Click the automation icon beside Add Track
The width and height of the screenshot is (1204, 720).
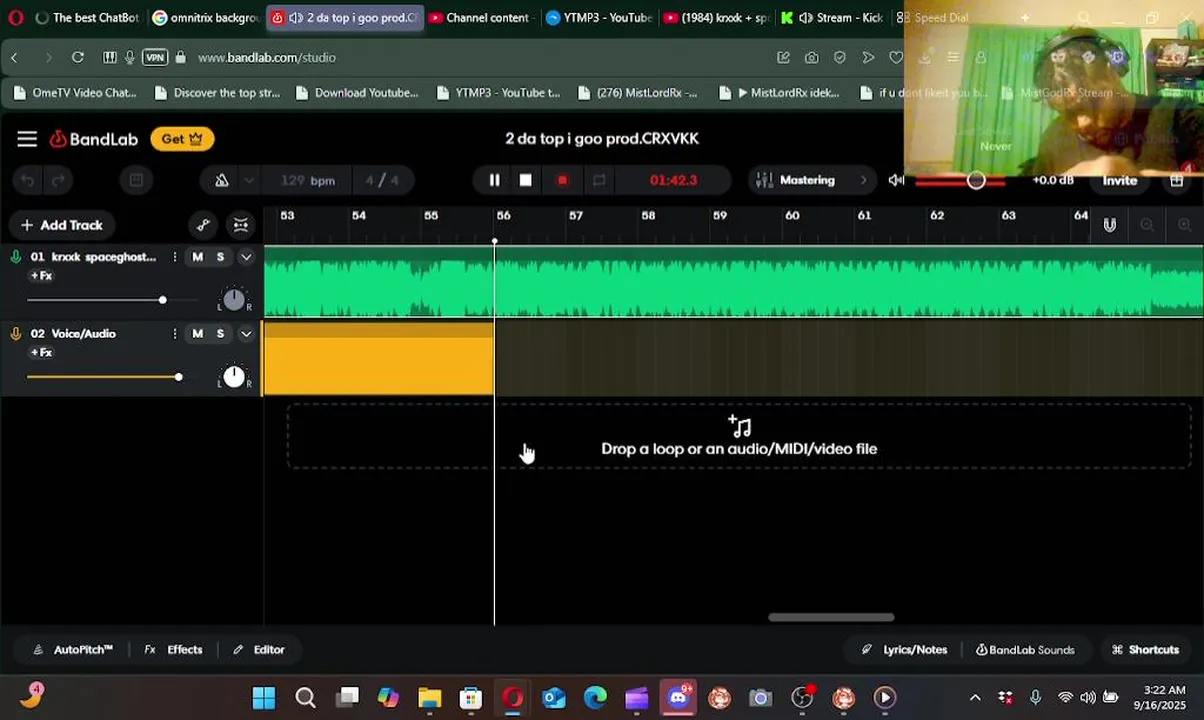[203, 225]
